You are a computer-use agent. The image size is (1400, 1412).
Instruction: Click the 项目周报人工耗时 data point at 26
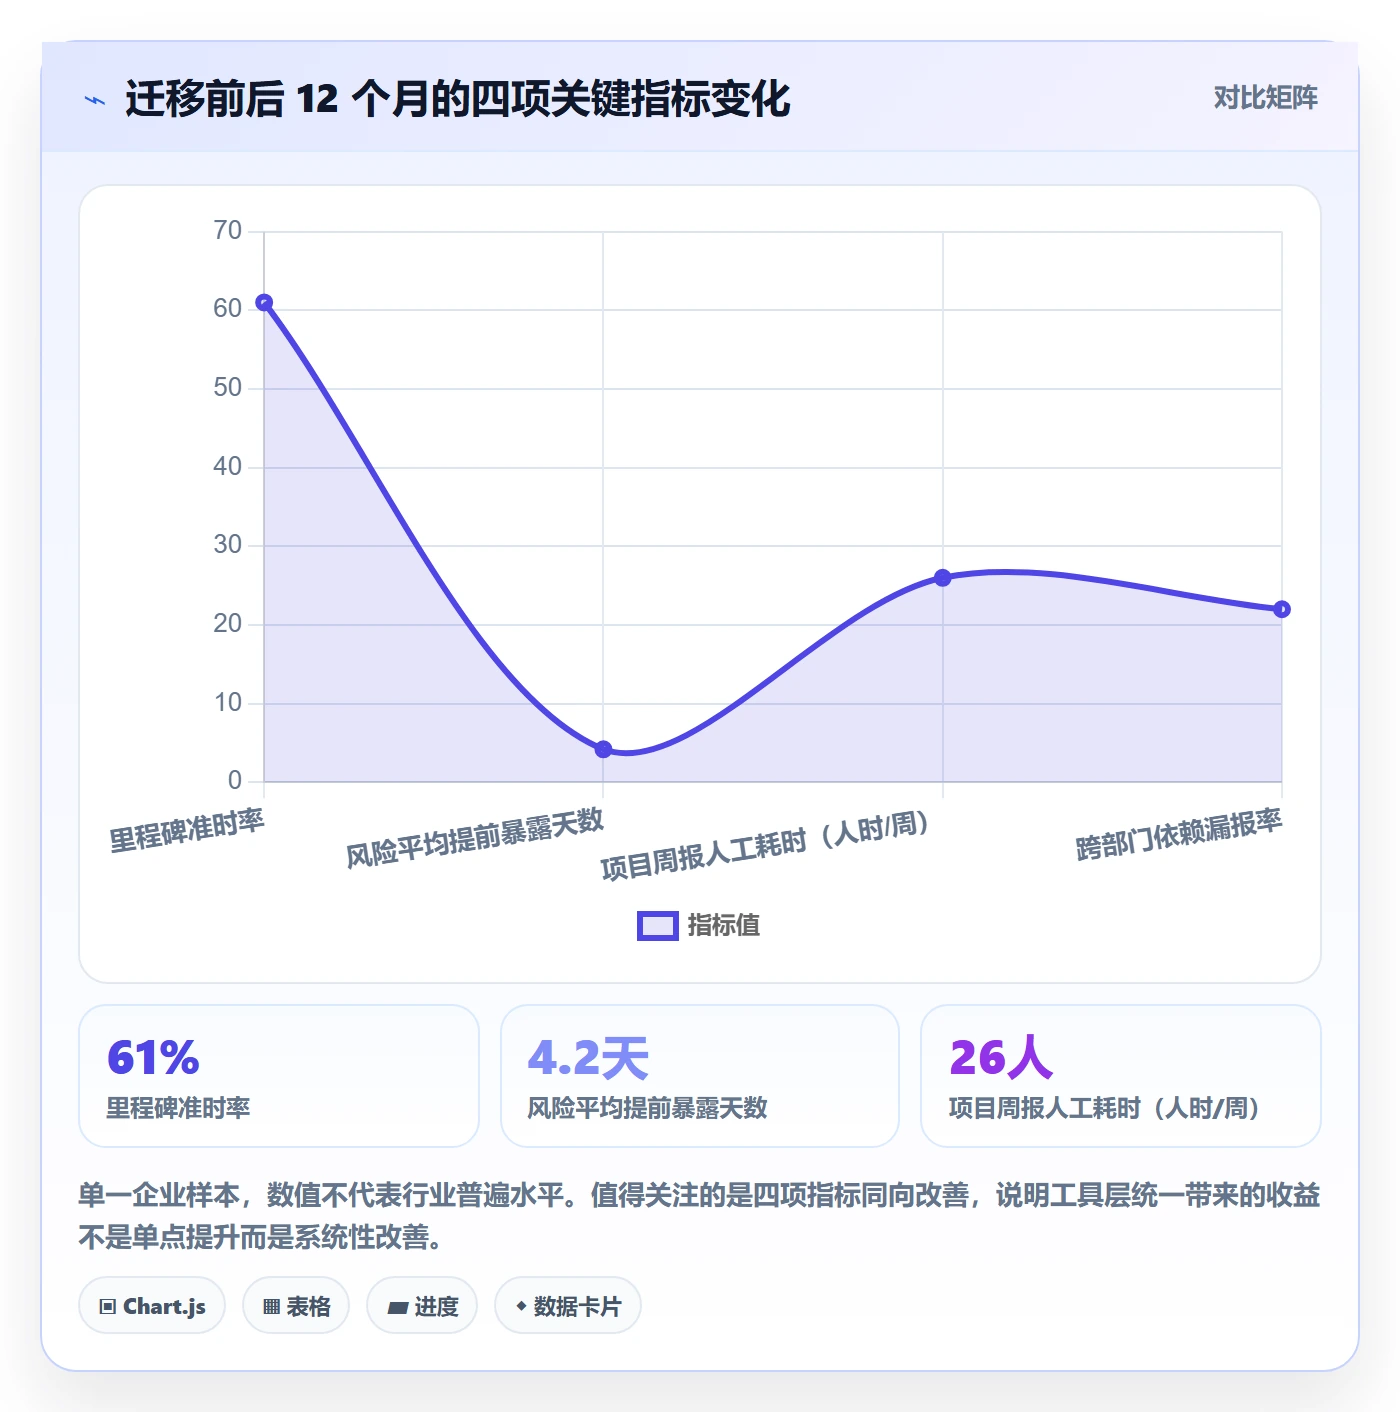pyautogui.click(x=942, y=577)
